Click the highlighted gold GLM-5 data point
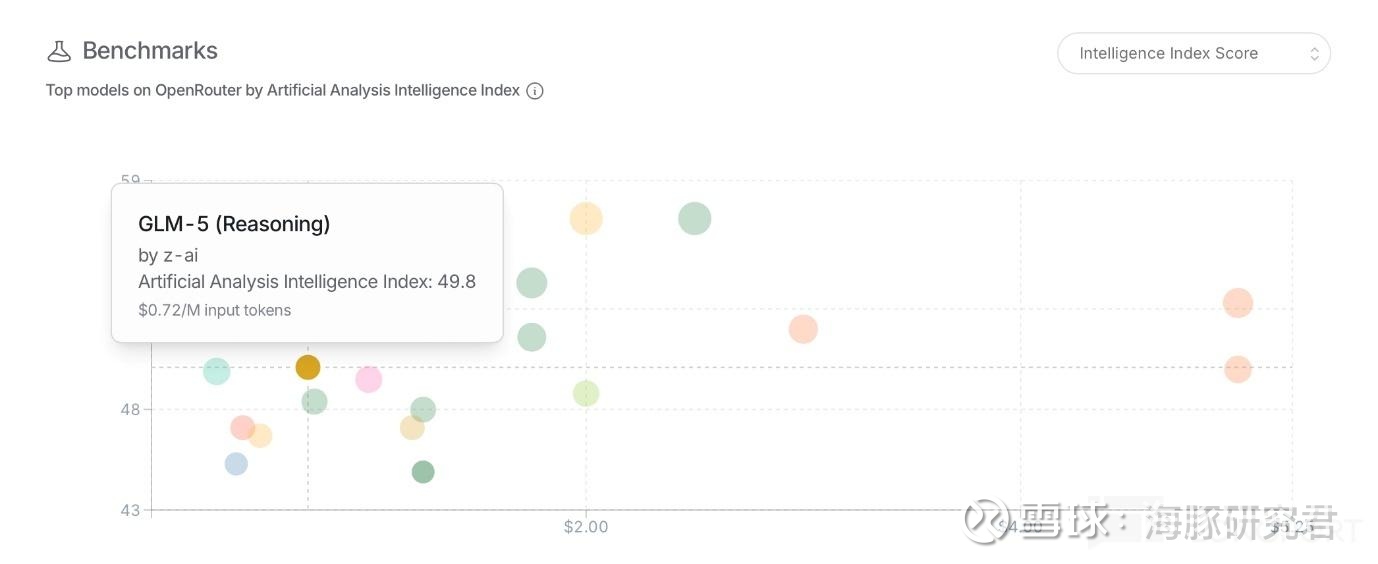This screenshot has height=564, width=1378. (308, 367)
